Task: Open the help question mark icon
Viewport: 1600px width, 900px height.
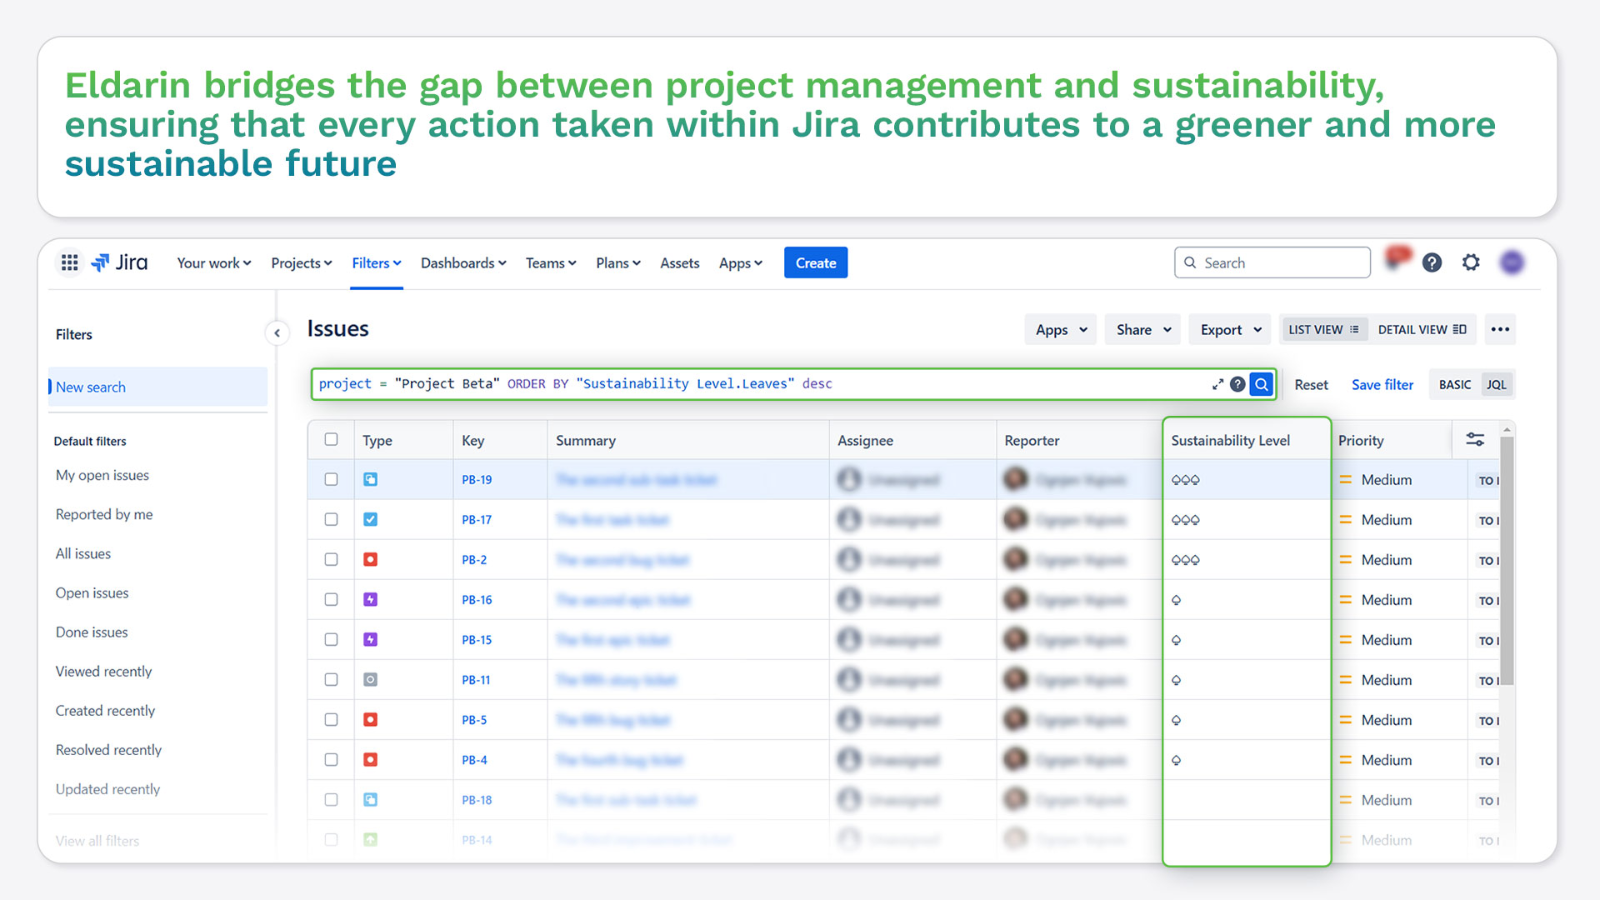Action: tap(1432, 263)
